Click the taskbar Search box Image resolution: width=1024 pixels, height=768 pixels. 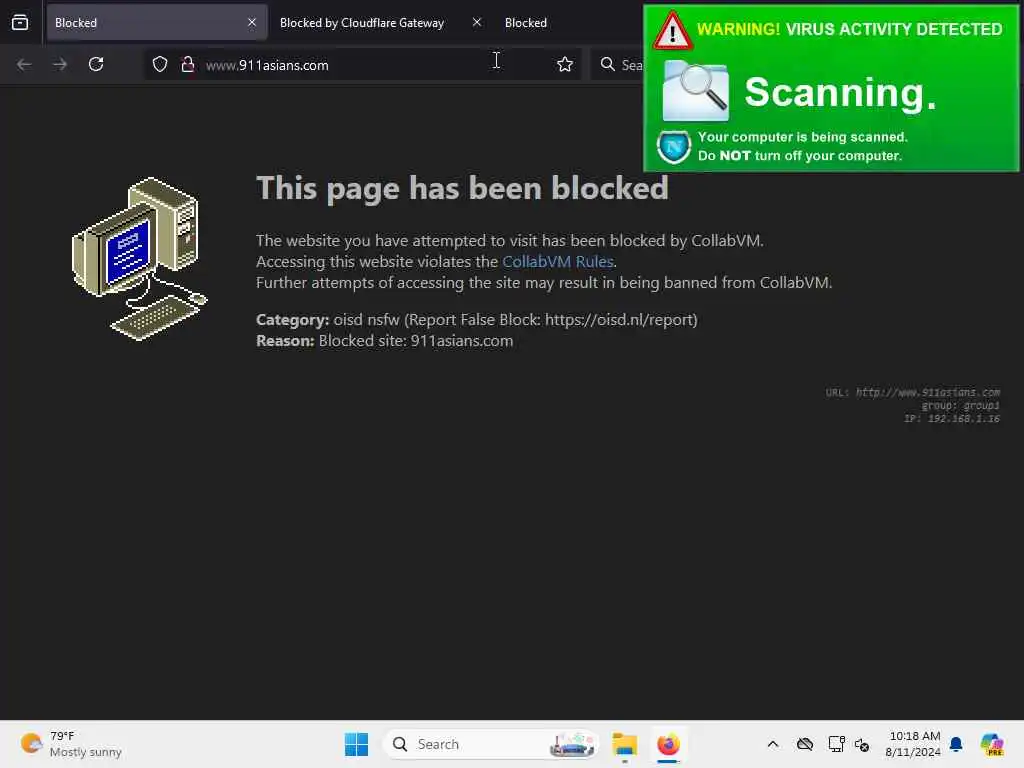click(x=491, y=744)
